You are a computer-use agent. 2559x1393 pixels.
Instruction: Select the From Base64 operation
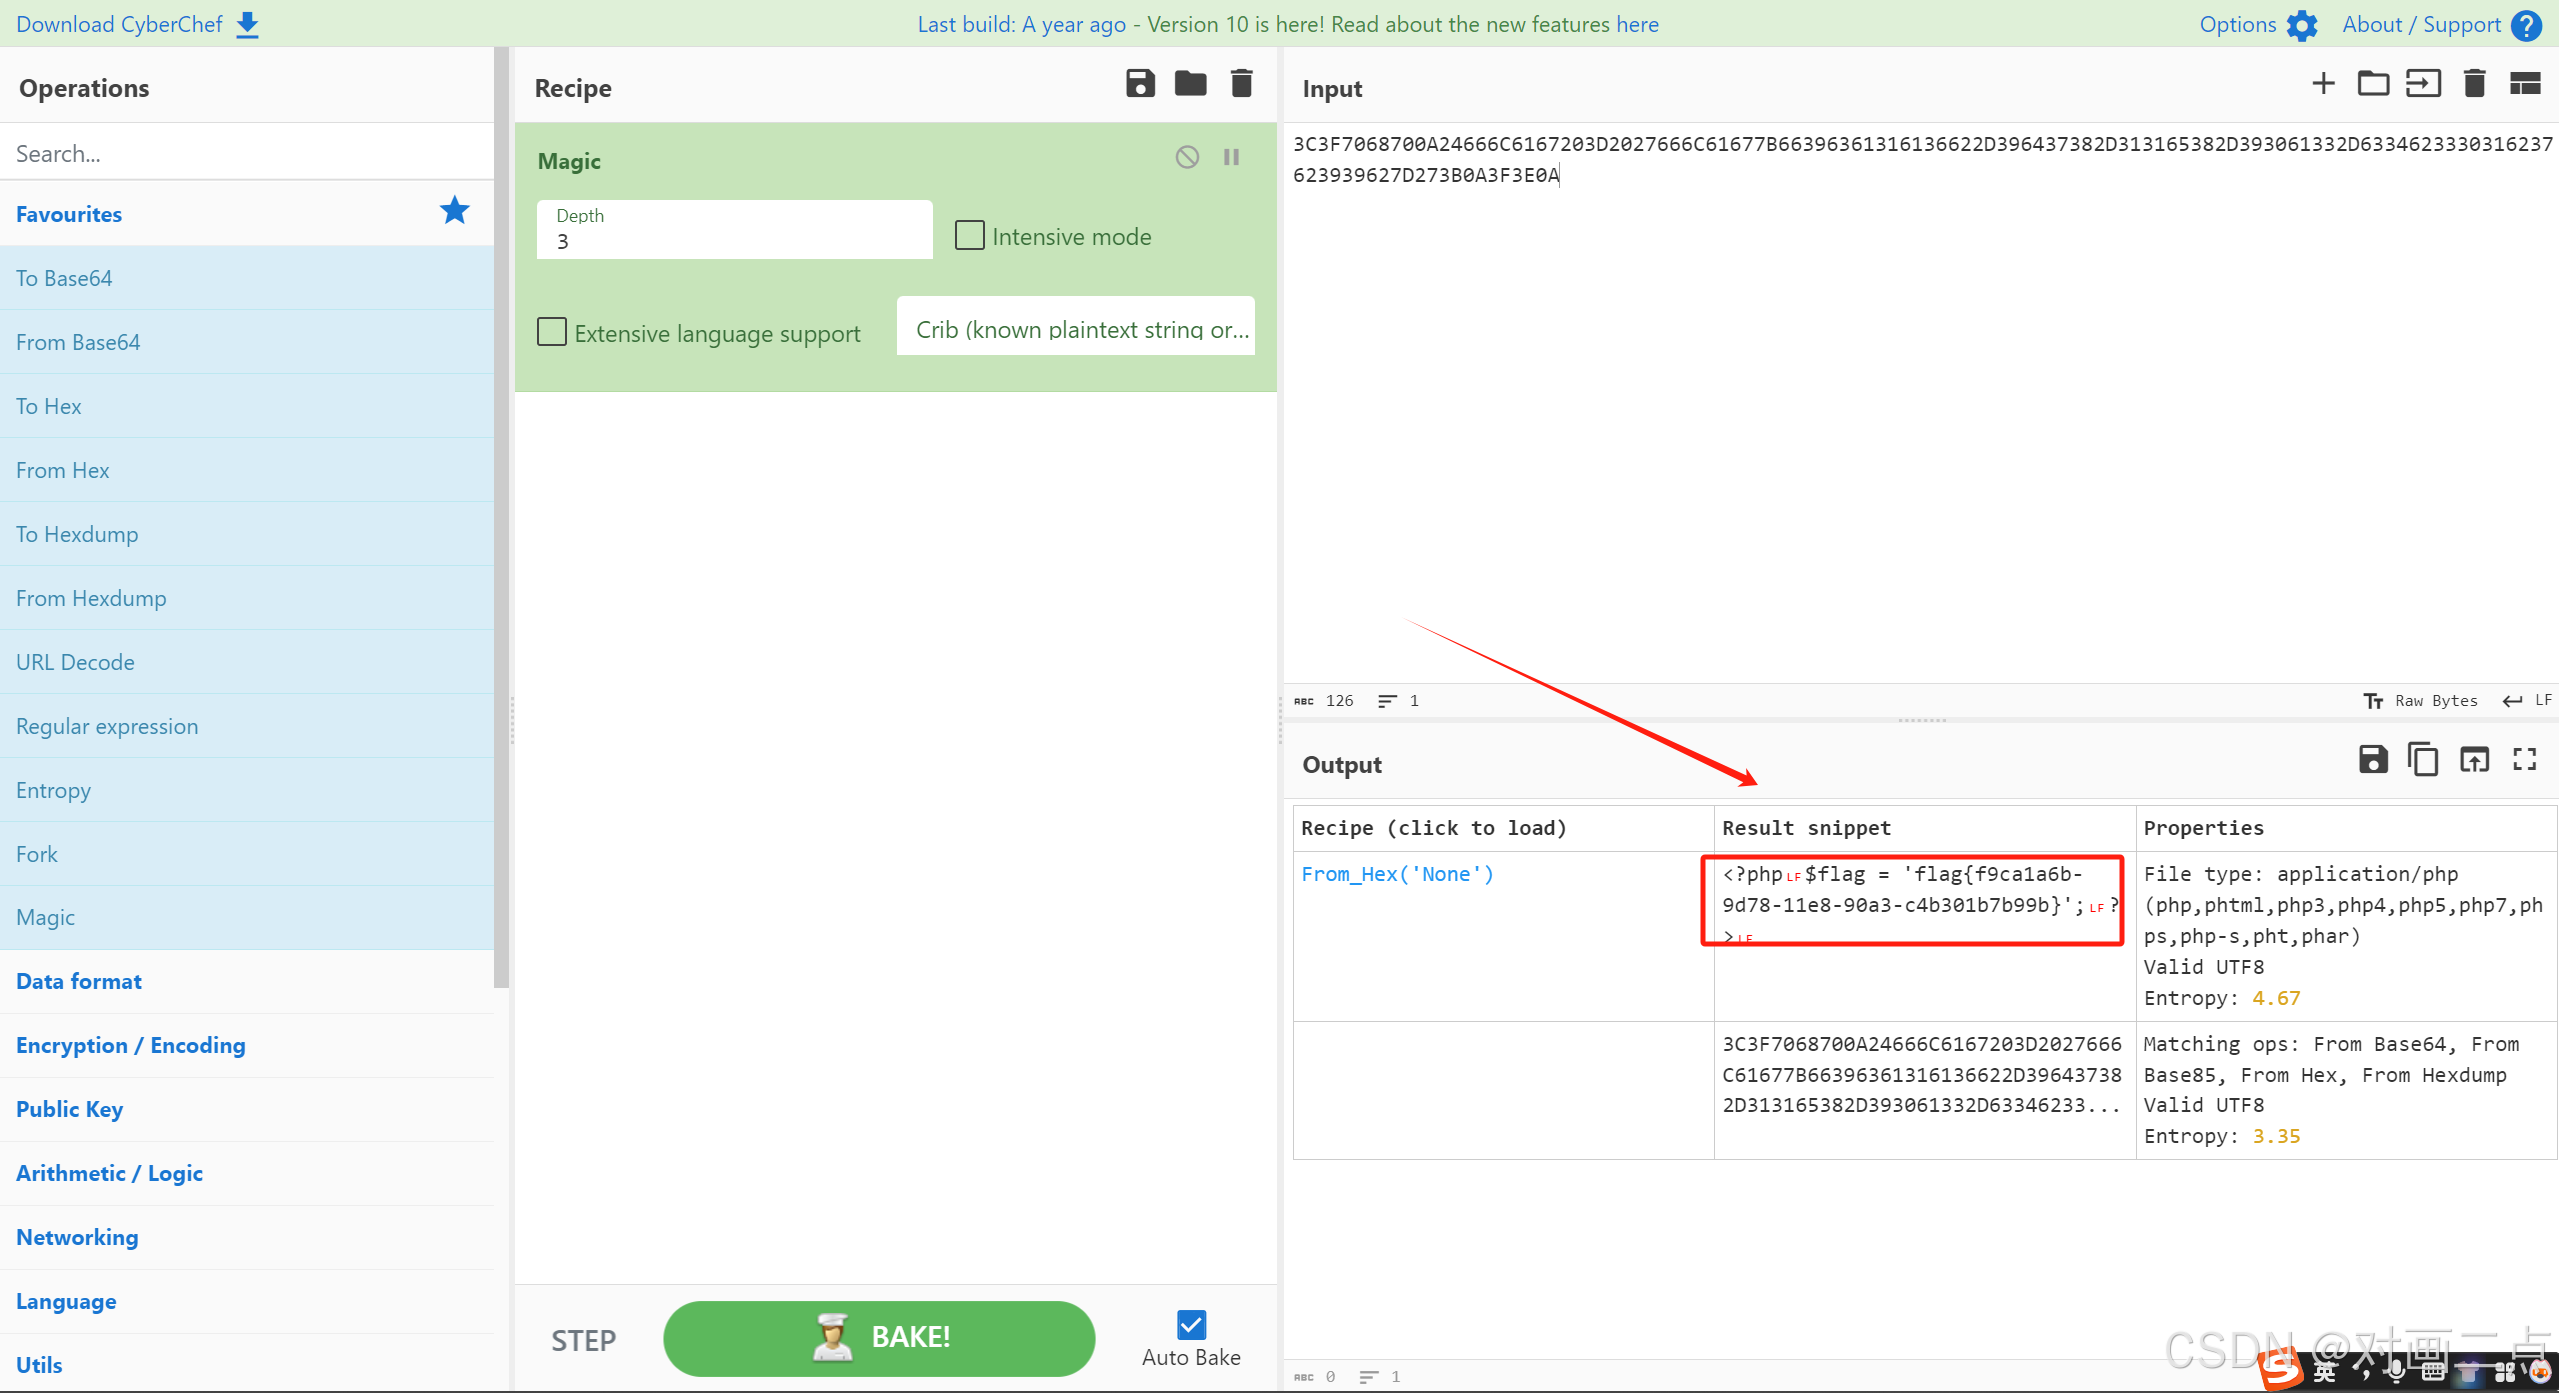click(247, 342)
